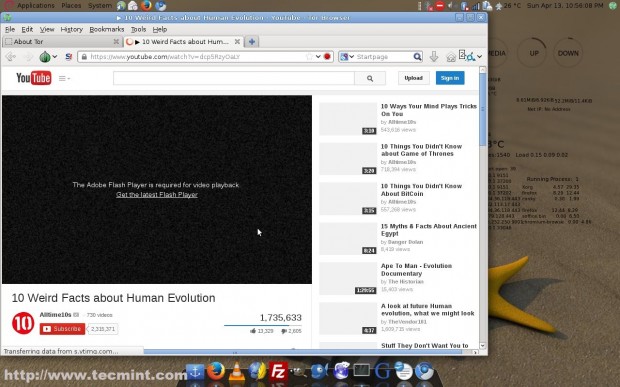The image size is (620, 387).
Task: Click the YouTube logo
Action: pos(34,78)
